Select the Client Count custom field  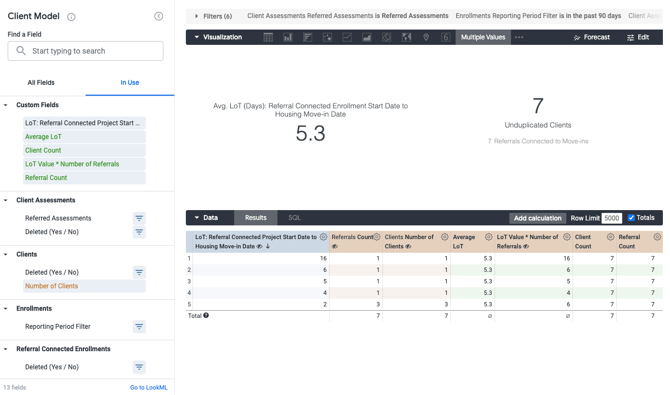pos(84,150)
